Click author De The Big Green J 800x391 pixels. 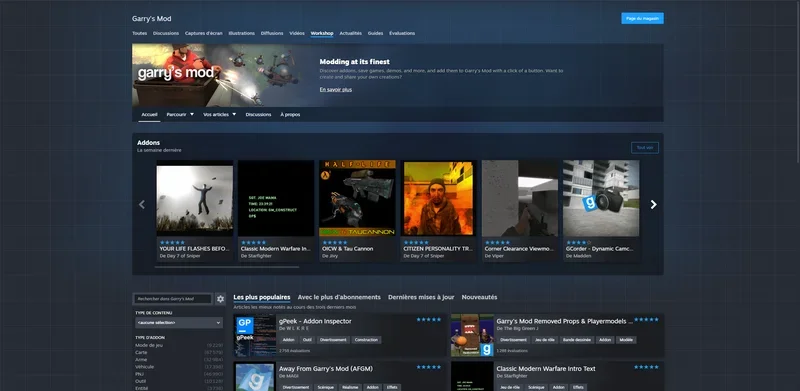[x=517, y=329]
